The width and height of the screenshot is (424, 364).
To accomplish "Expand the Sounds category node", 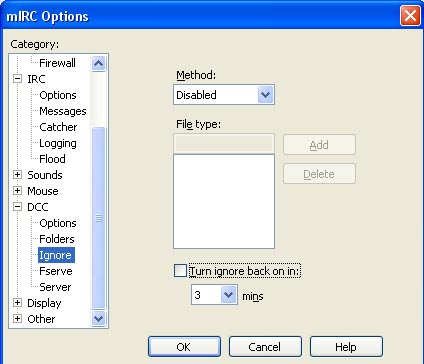I will click(17, 175).
